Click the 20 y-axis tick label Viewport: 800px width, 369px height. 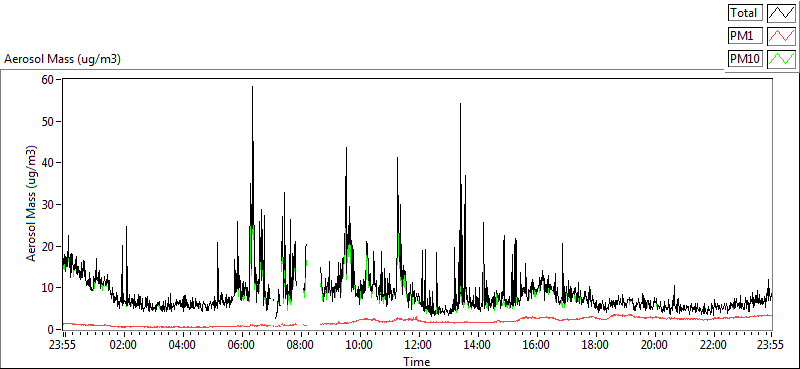[x=48, y=246]
